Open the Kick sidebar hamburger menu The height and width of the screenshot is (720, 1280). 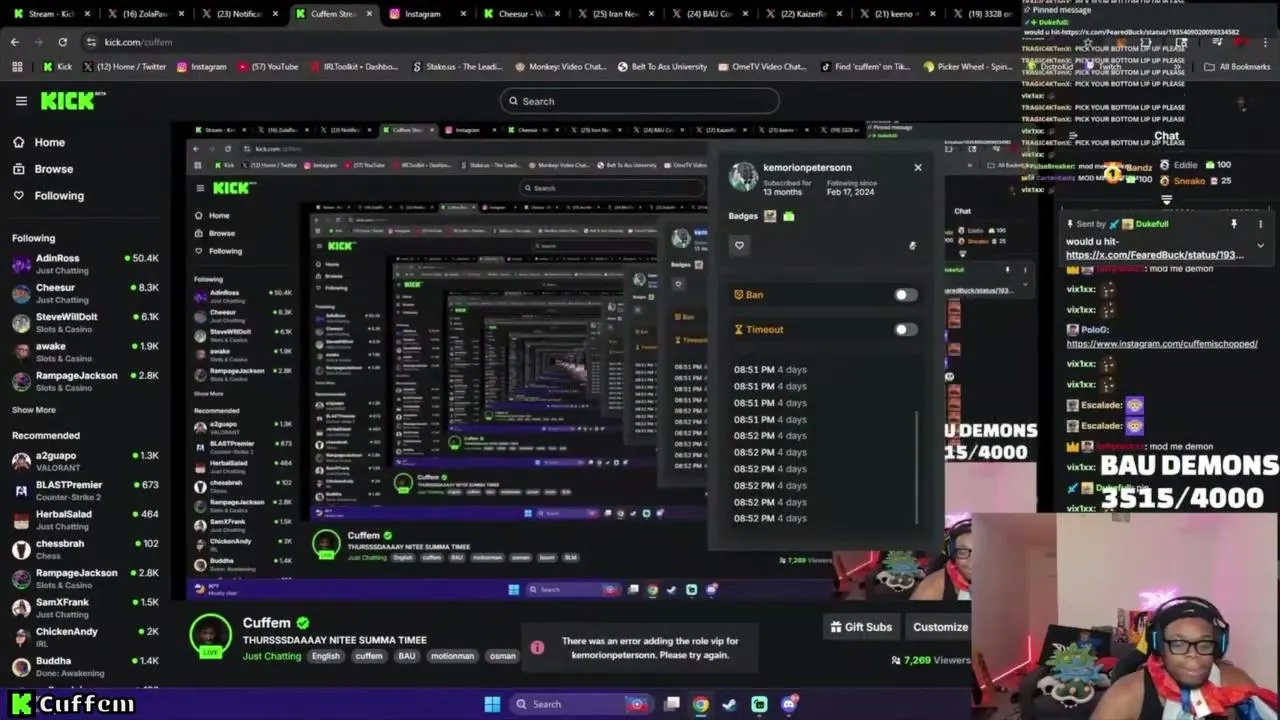21,101
